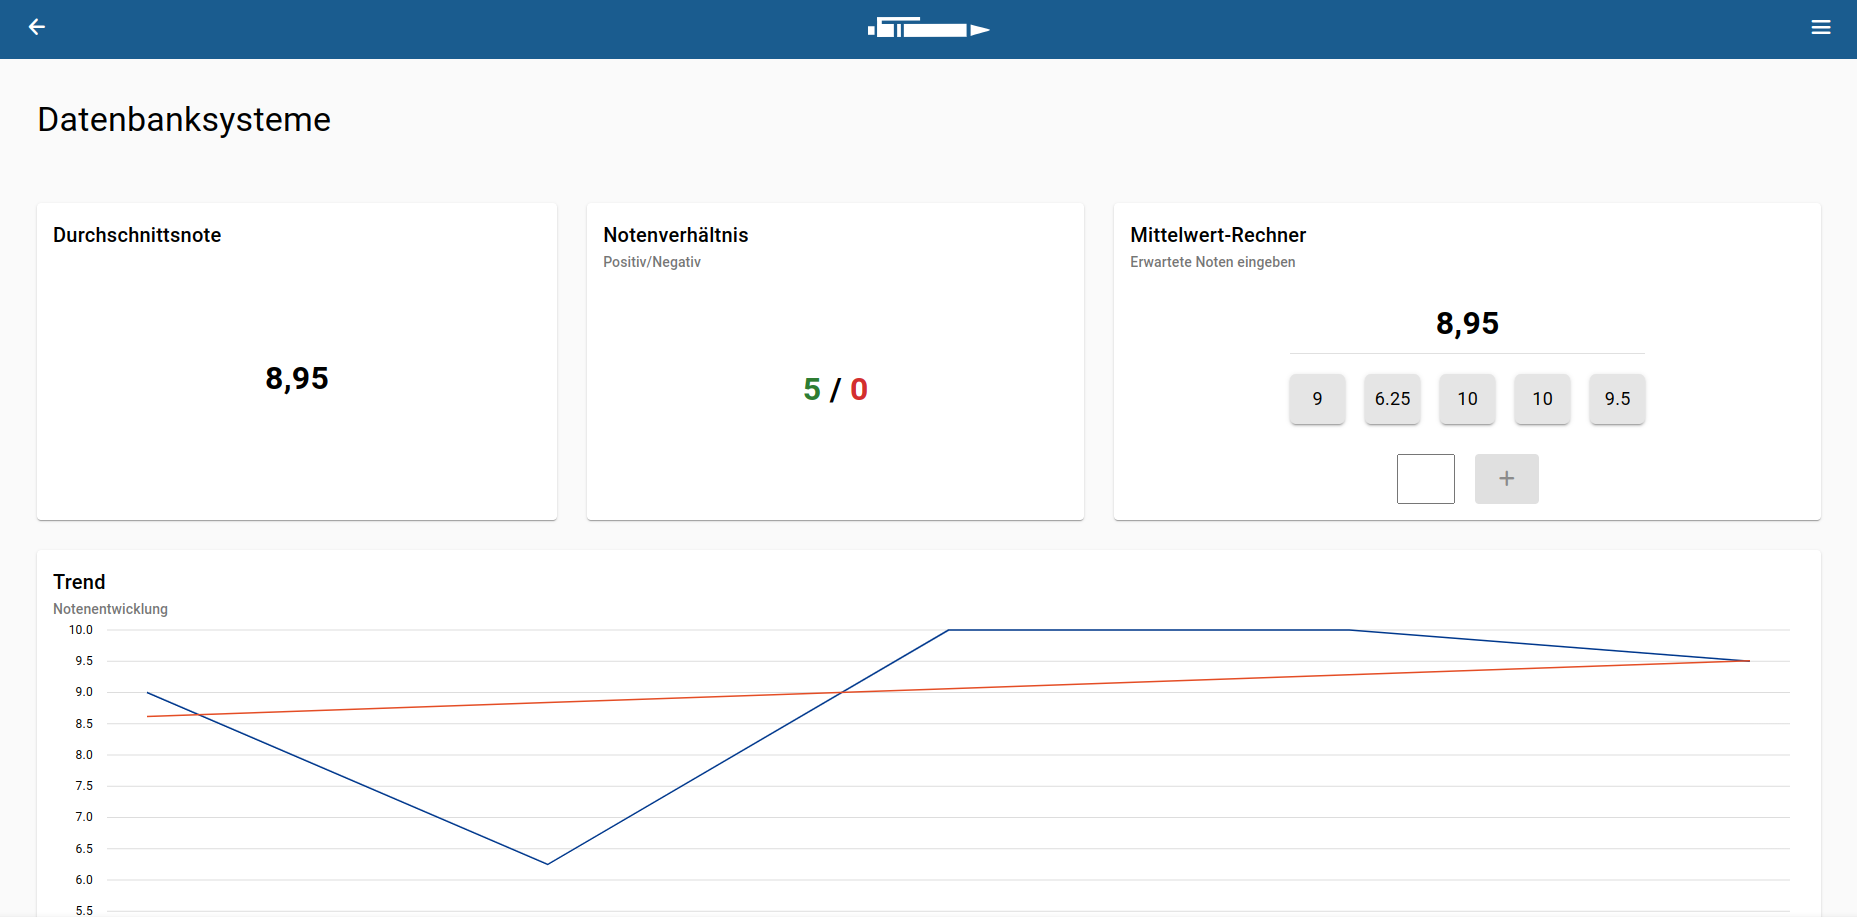Click the 10.0 y-axis label
The height and width of the screenshot is (917, 1857).
coord(80,630)
